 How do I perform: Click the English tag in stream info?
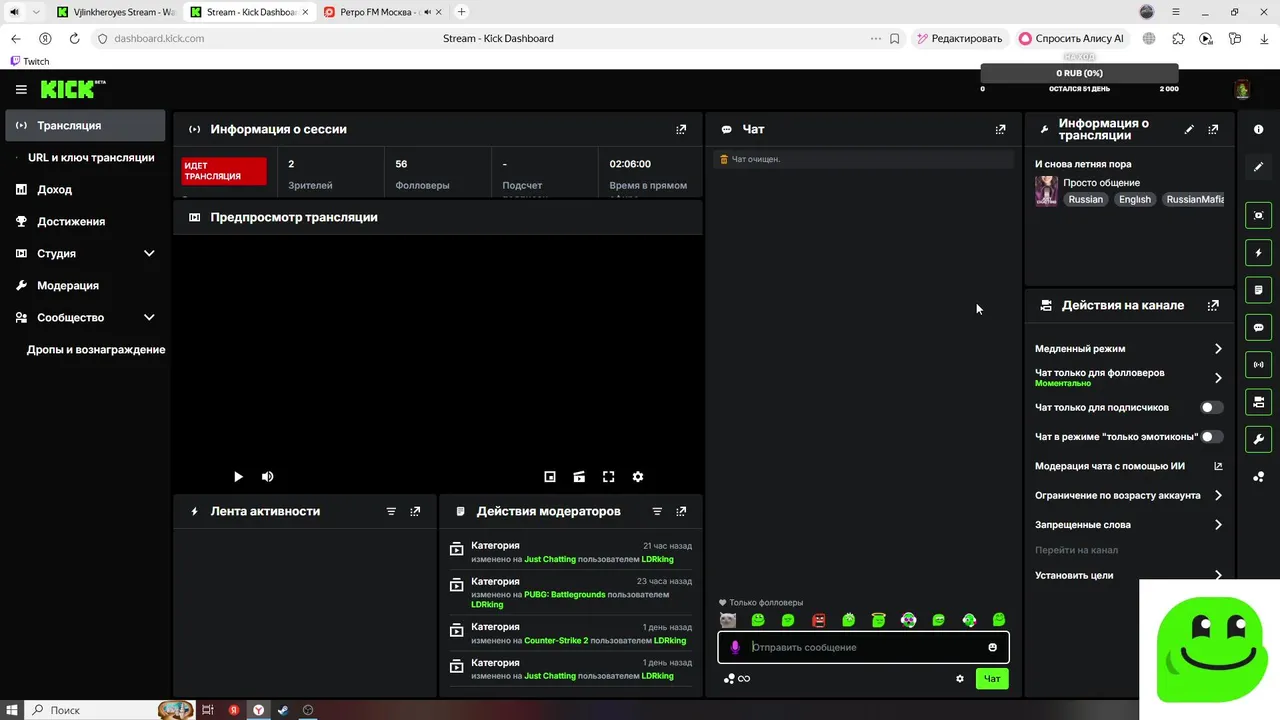1135,199
